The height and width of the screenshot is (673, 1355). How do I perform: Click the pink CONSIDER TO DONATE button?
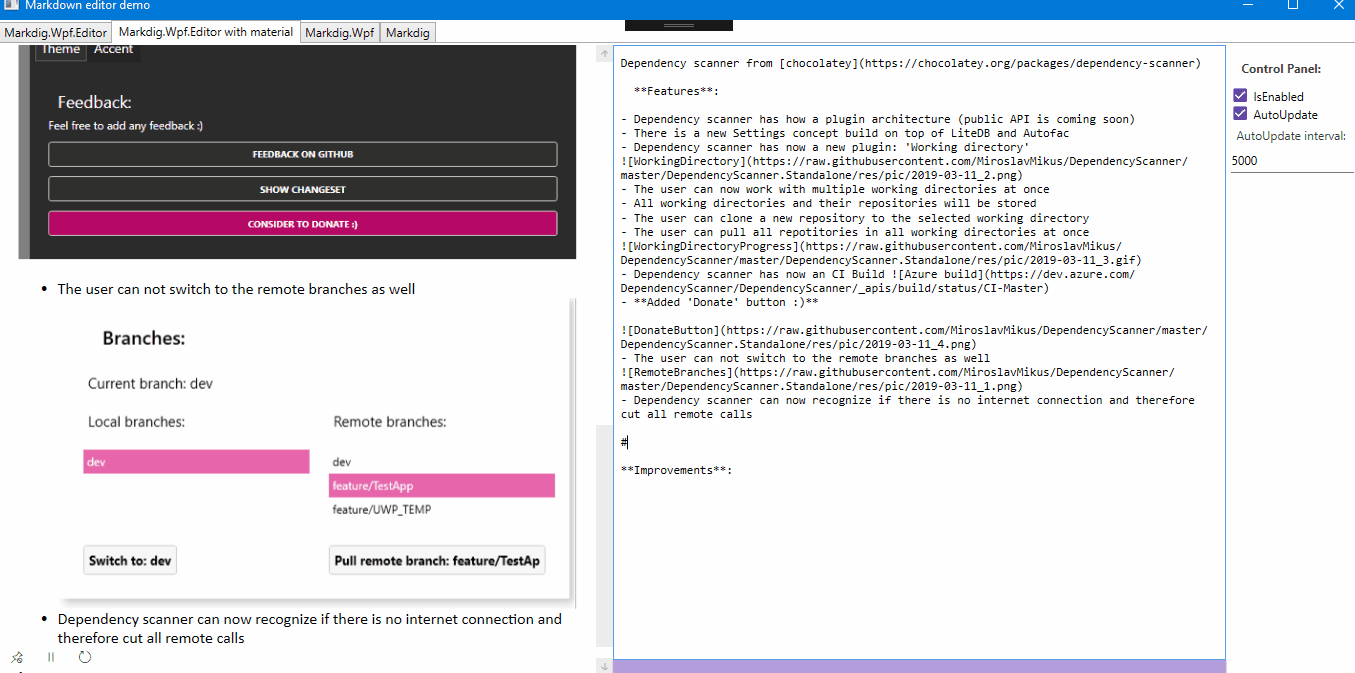[303, 224]
